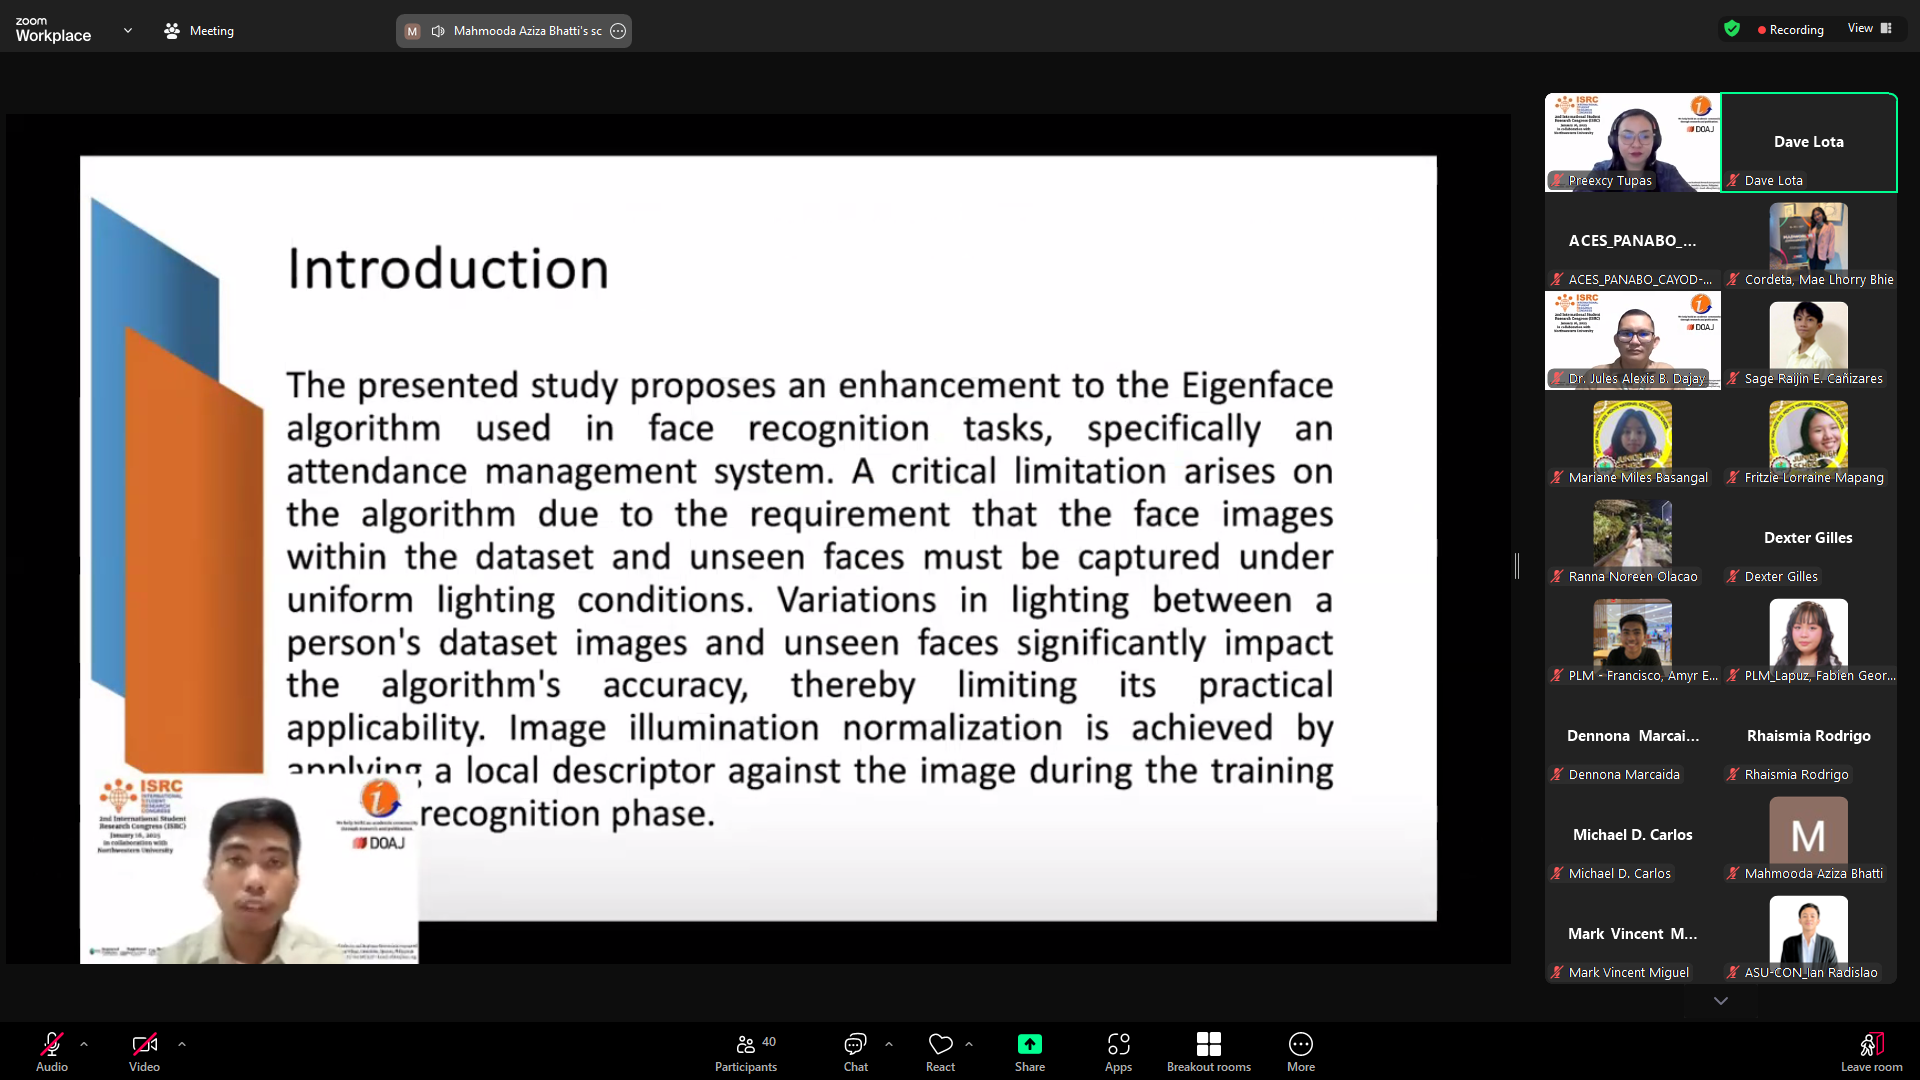Turn on camera with the Video button
Image resolution: width=1920 pixels, height=1080 pixels.
click(144, 1045)
